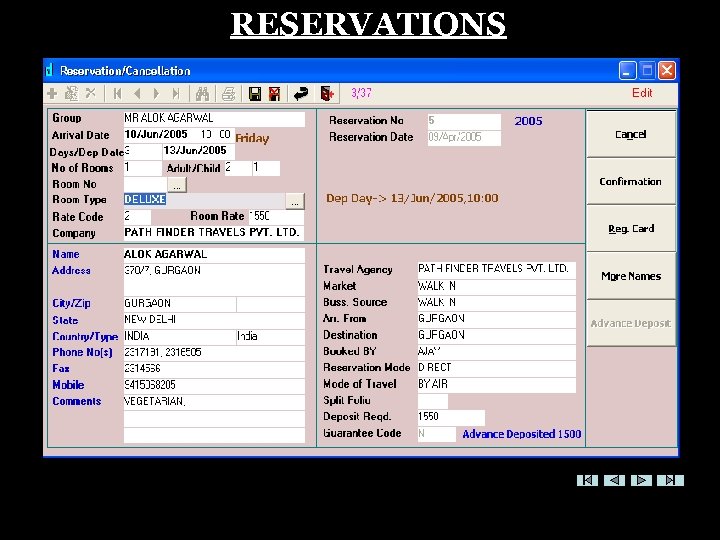The width and height of the screenshot is (720, 540).
Task: Click the Booked BY field AJAY
Action: (x=496, y=352)
